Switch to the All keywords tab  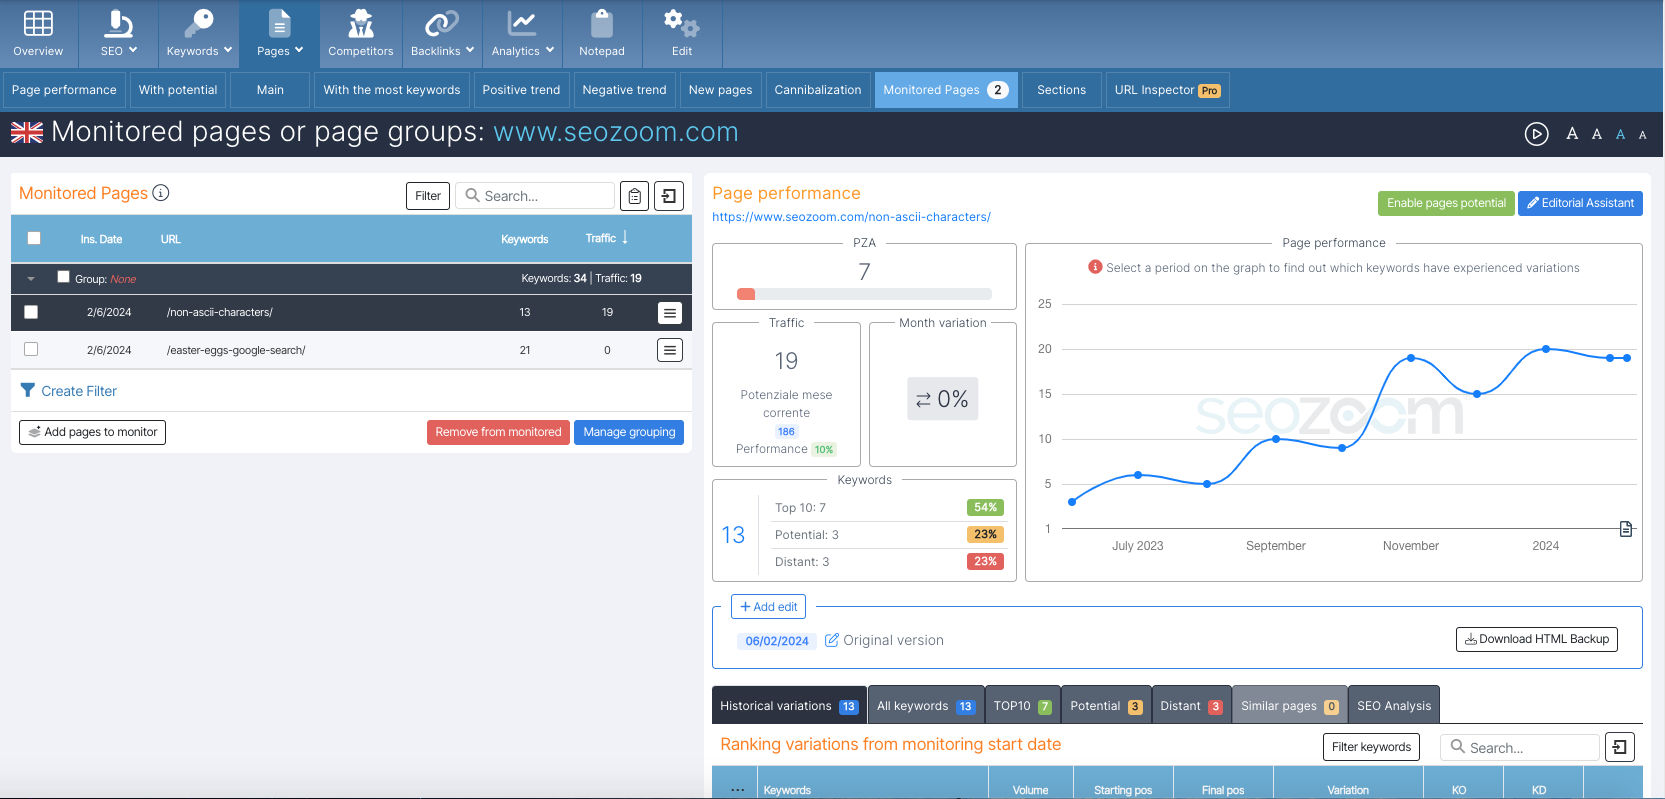pos(925,705)
